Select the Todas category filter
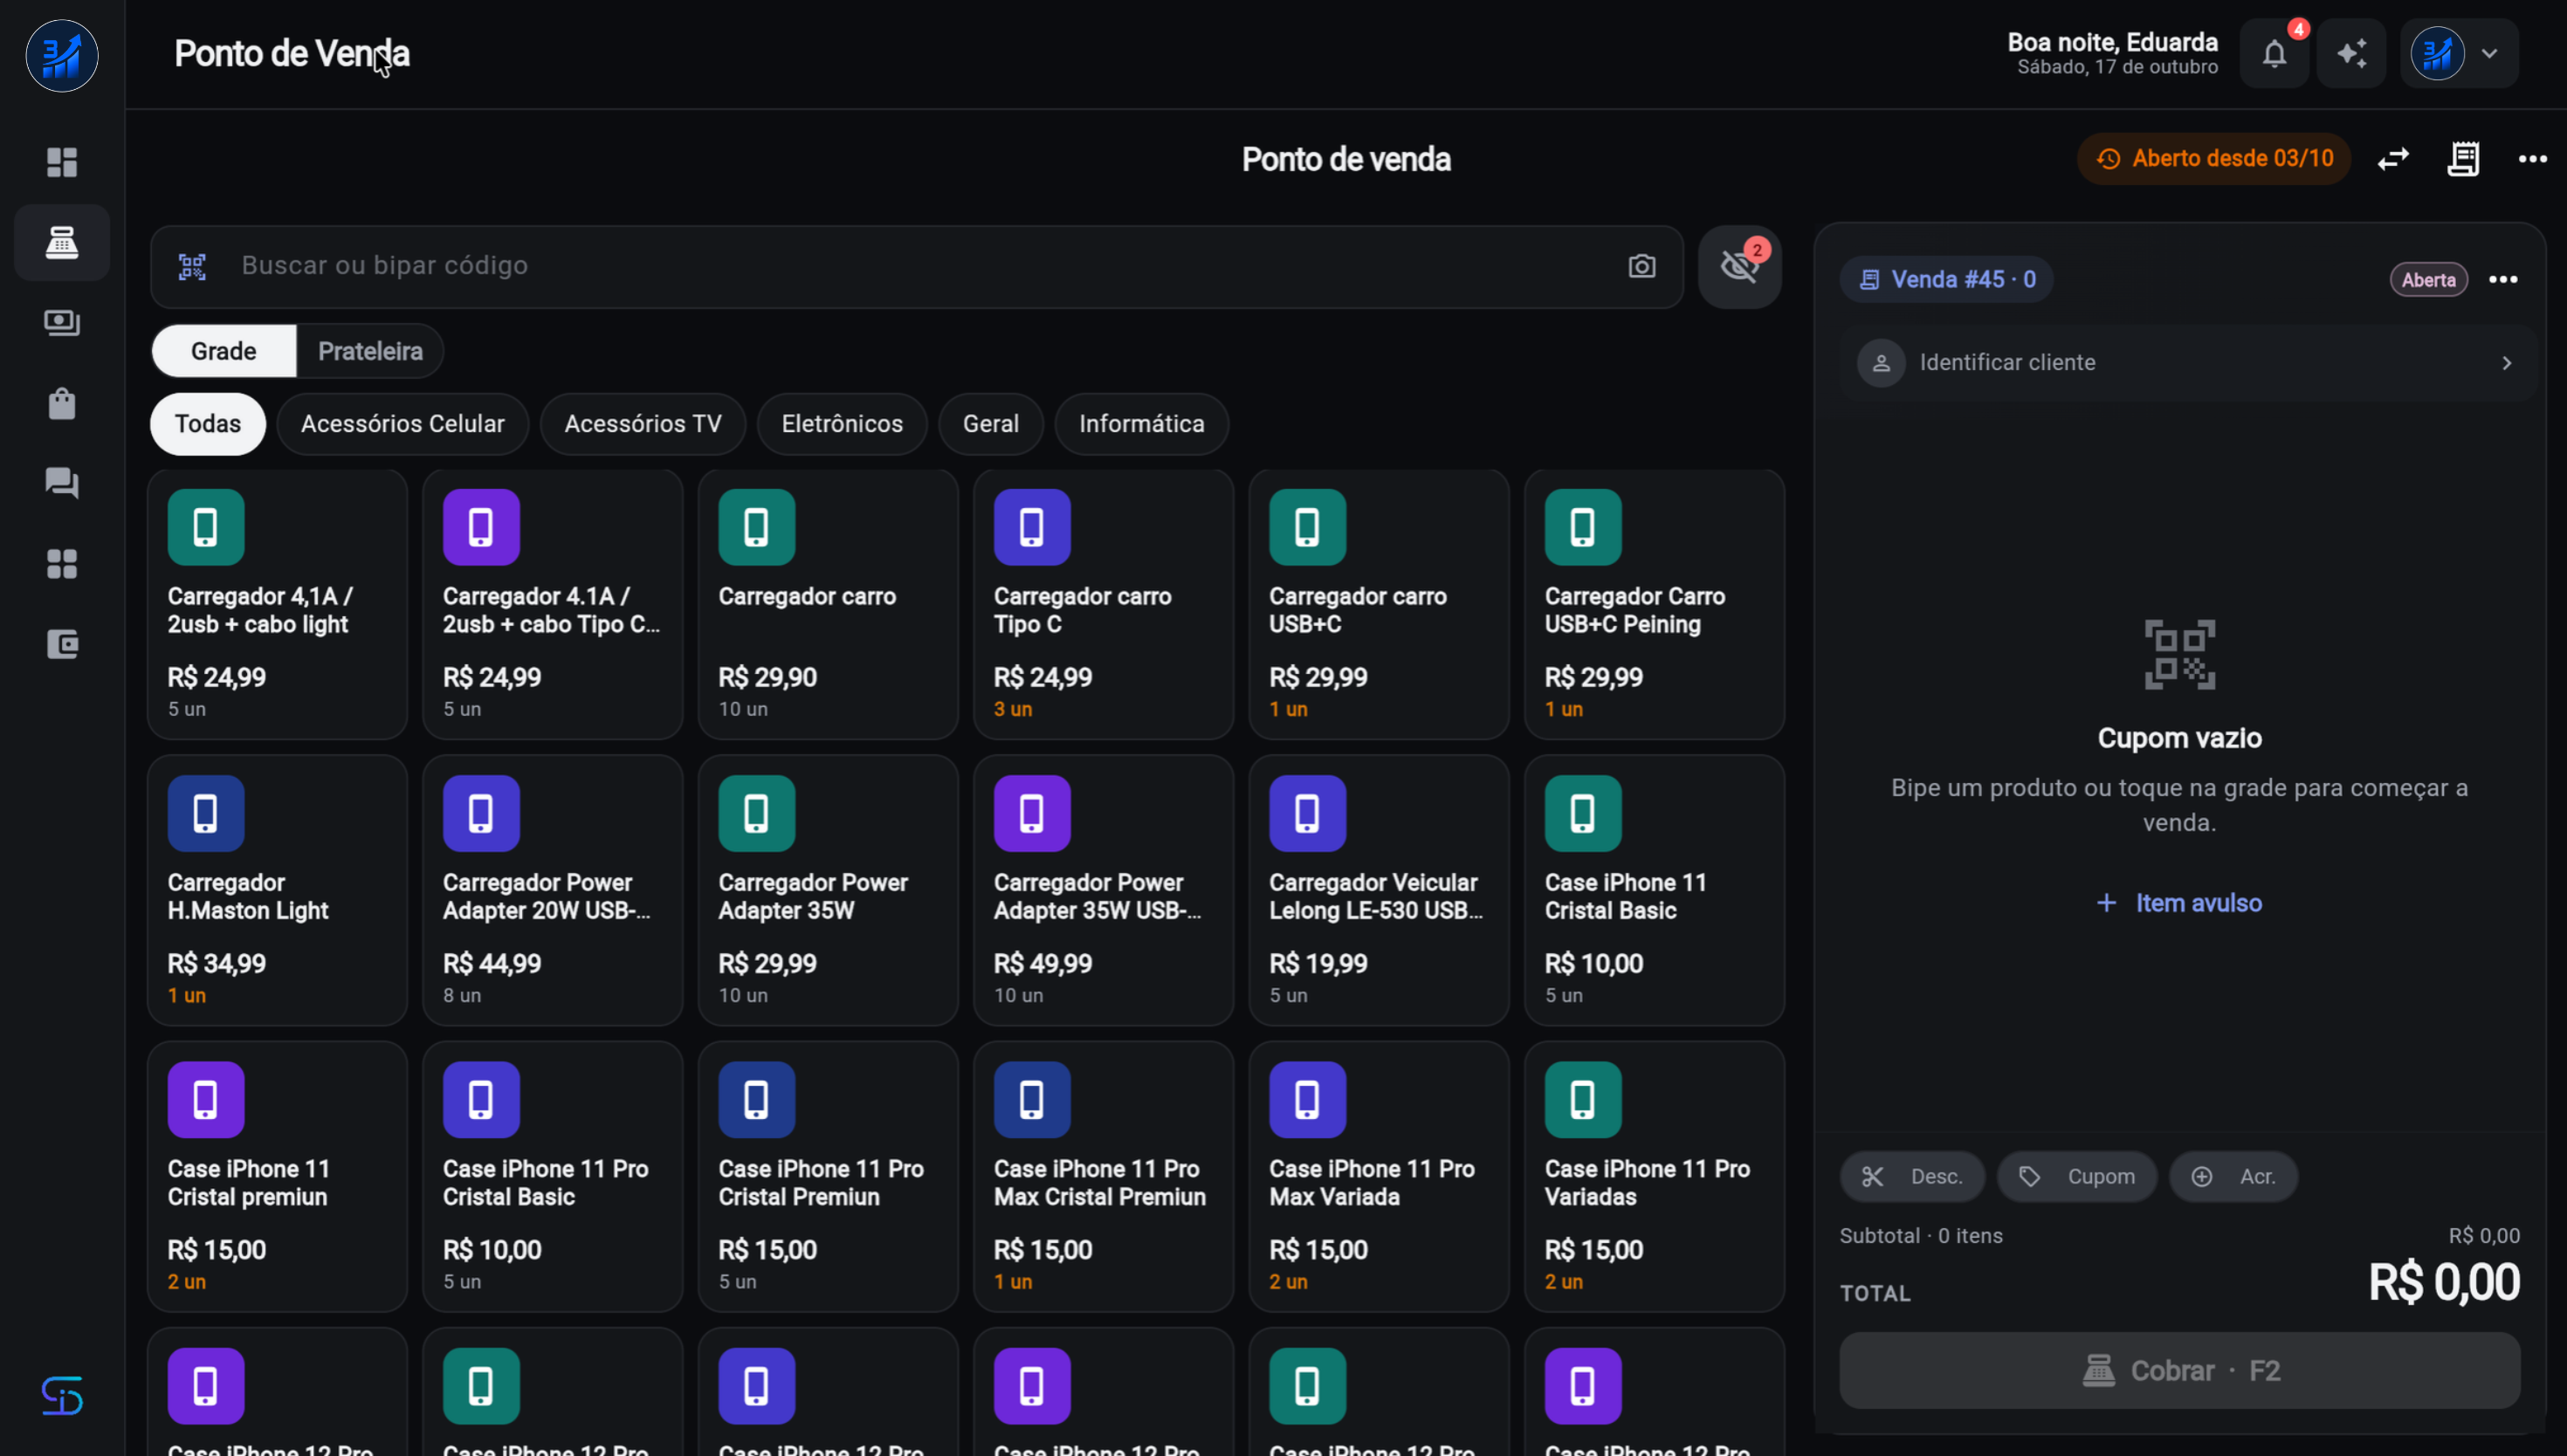The image size is (2567, 1456). tap(208, 424)
